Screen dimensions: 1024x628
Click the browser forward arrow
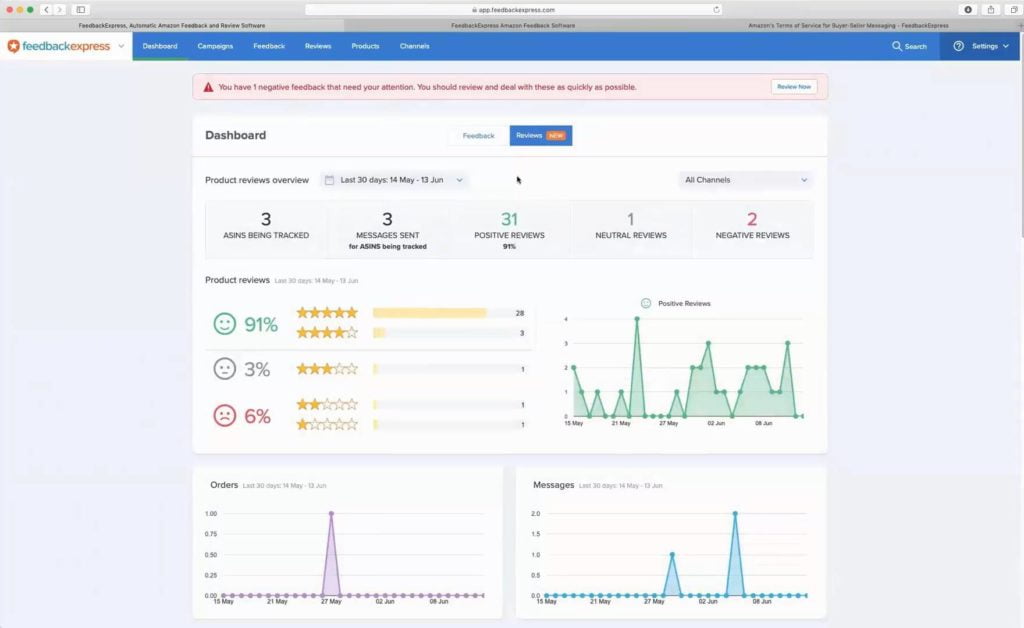(59, 10)
